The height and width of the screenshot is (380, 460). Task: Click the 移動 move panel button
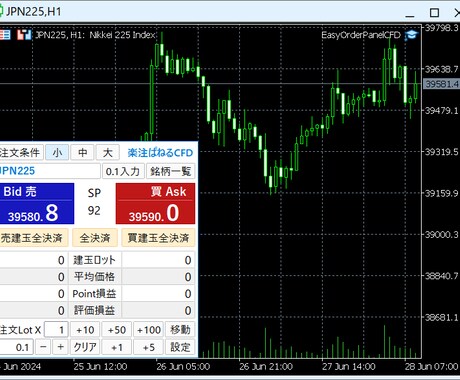(180, 330)
